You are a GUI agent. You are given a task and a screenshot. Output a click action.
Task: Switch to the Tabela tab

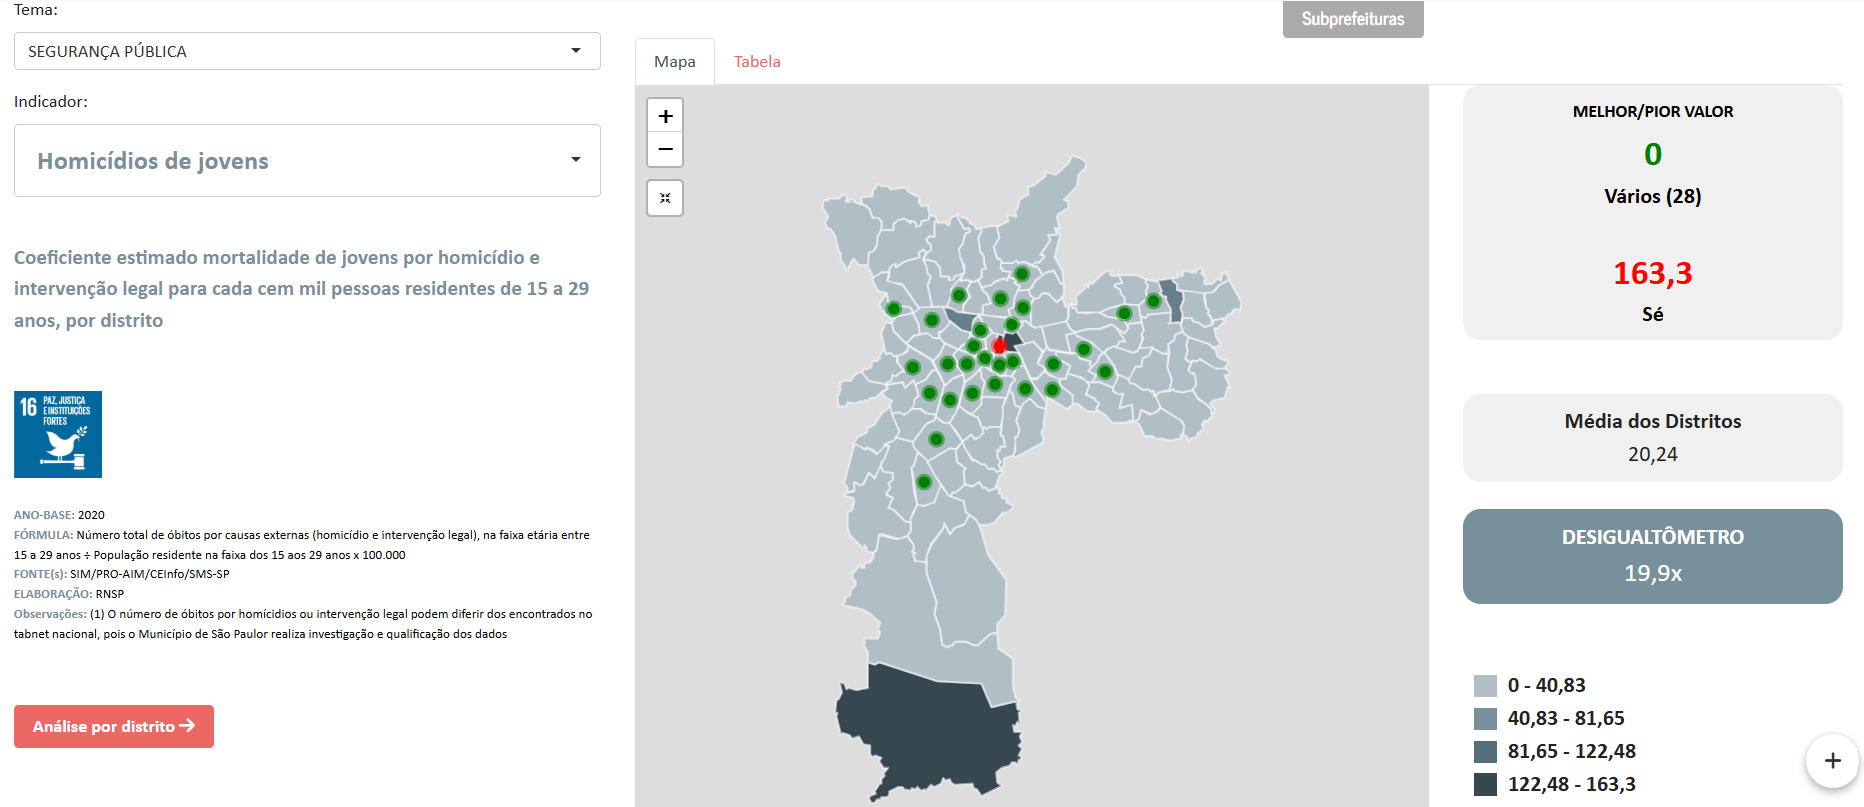[x=757, y=62]
